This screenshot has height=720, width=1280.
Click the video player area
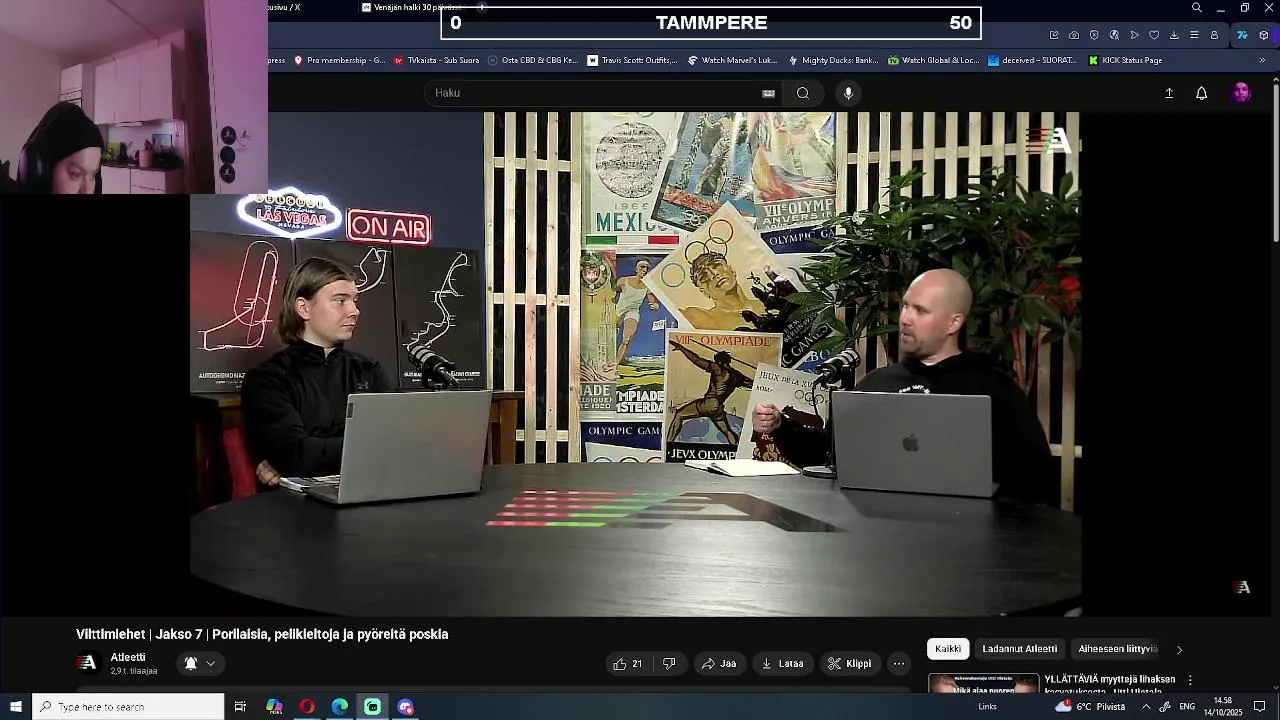tap(635, 364)
